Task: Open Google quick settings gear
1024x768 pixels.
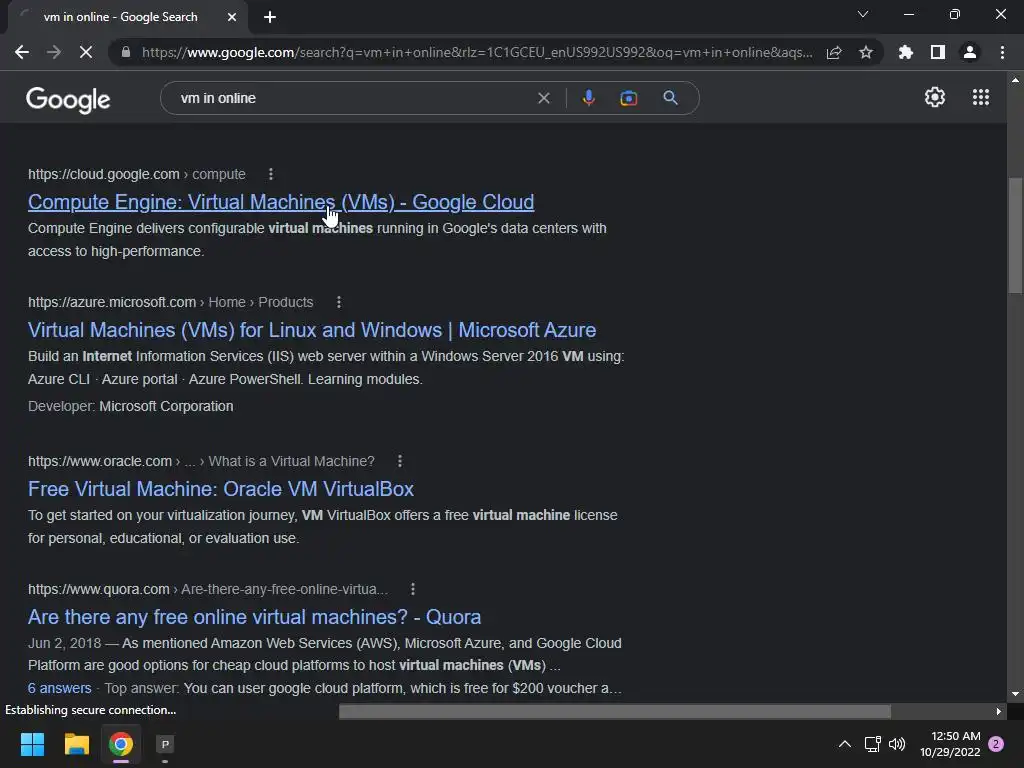Action: click(x=935, y=97)
